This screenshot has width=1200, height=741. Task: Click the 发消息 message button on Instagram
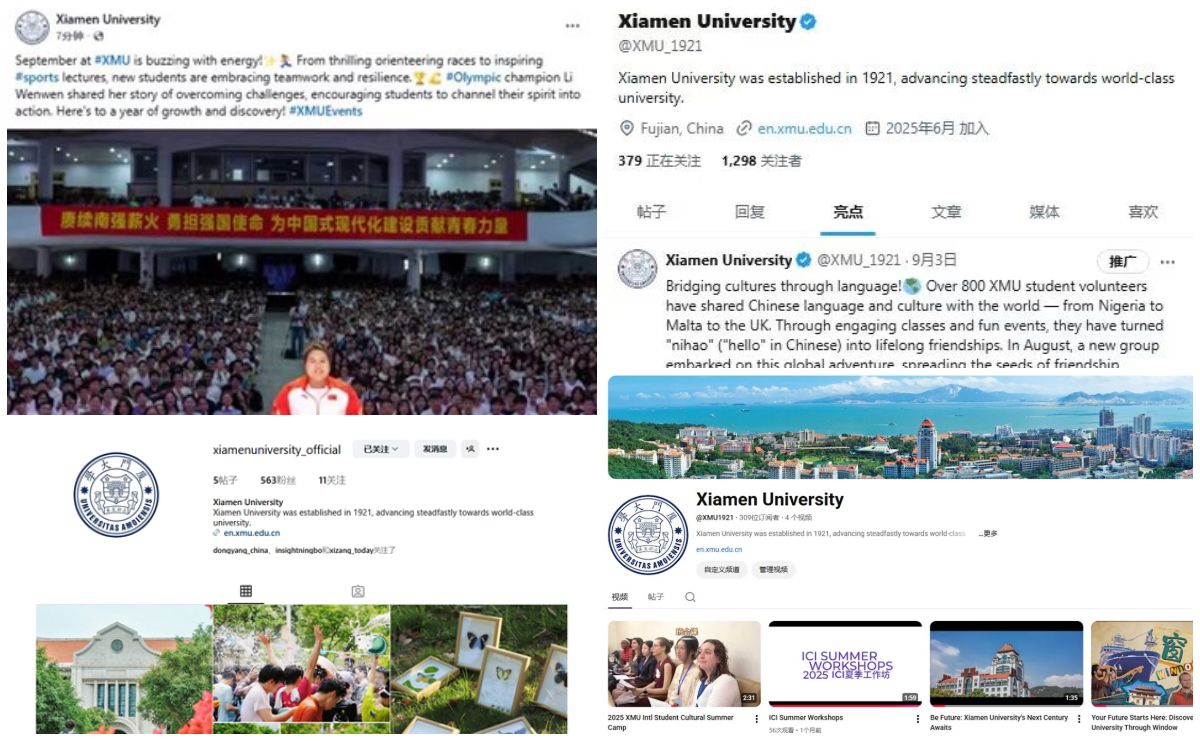(434, 449)
